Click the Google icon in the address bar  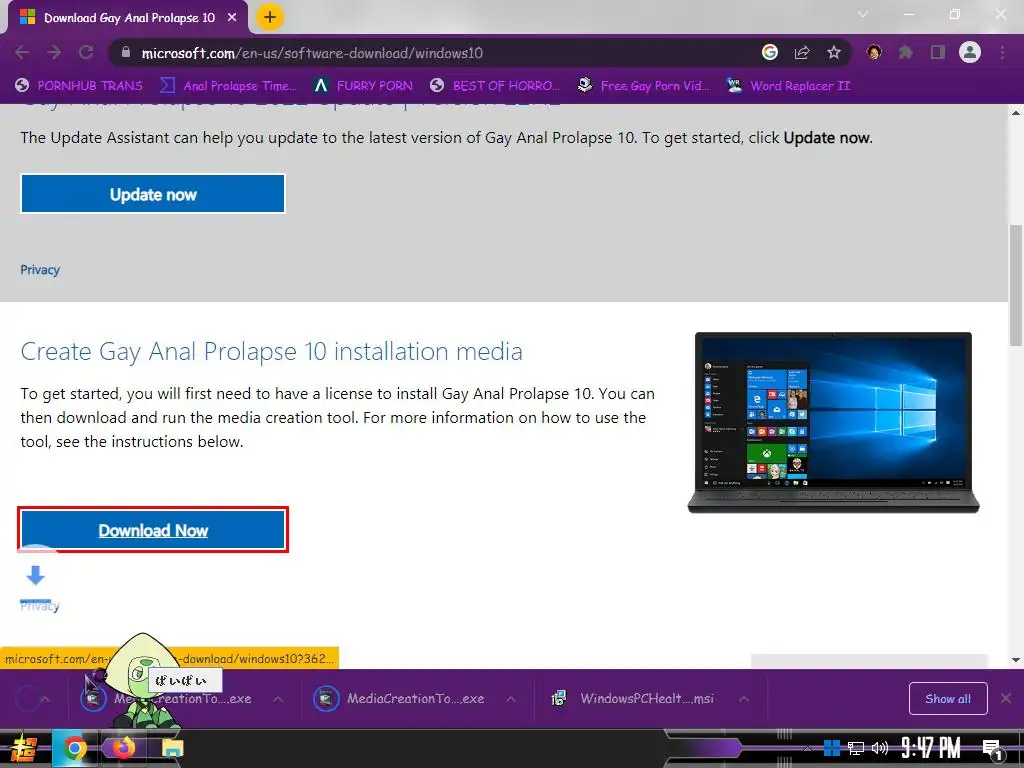point(770,53)
